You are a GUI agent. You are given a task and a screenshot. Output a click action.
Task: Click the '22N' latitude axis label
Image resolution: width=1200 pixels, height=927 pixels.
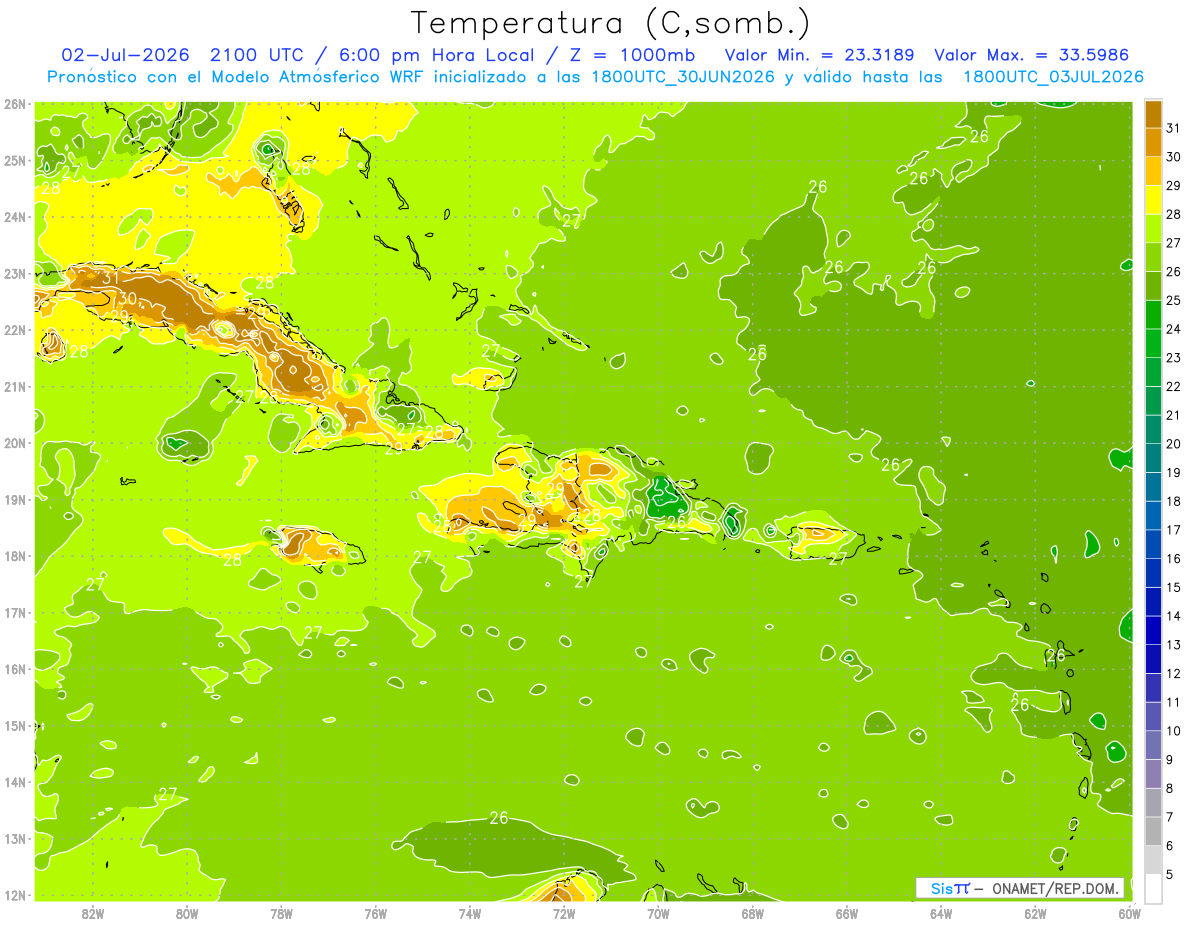click(14, 330)
